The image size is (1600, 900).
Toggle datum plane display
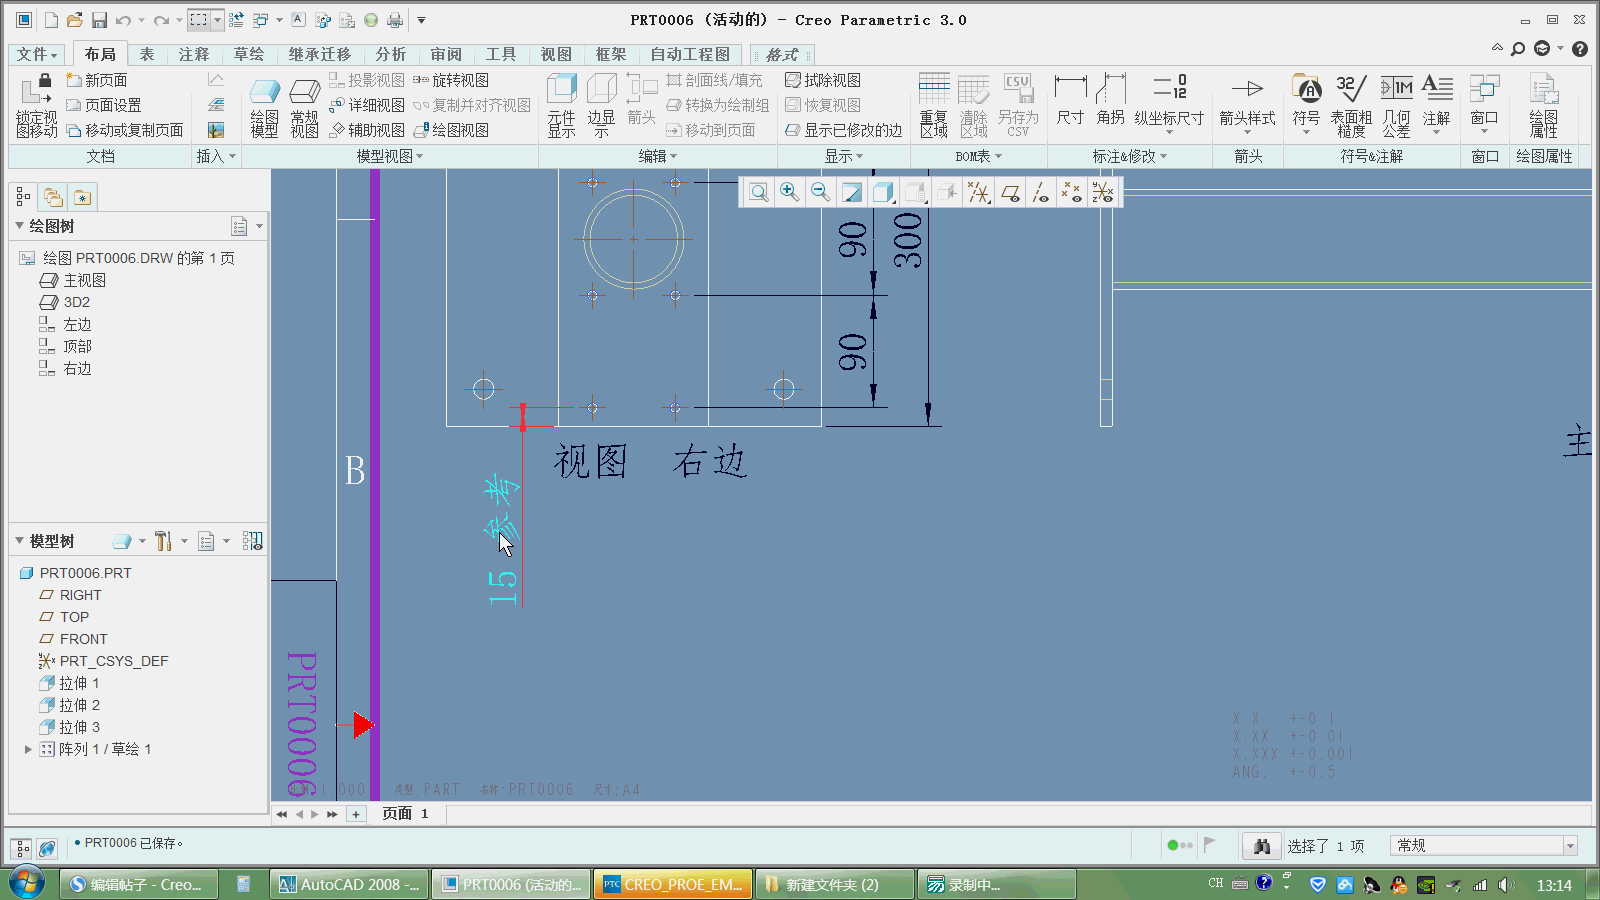point(1010,192)
